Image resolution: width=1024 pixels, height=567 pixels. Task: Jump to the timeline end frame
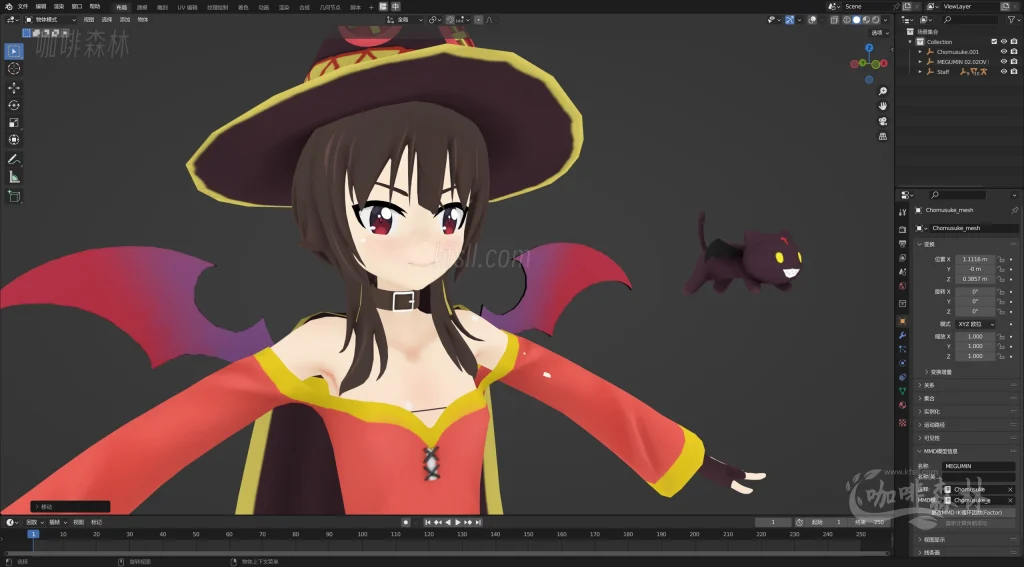(x=478, y=522)
